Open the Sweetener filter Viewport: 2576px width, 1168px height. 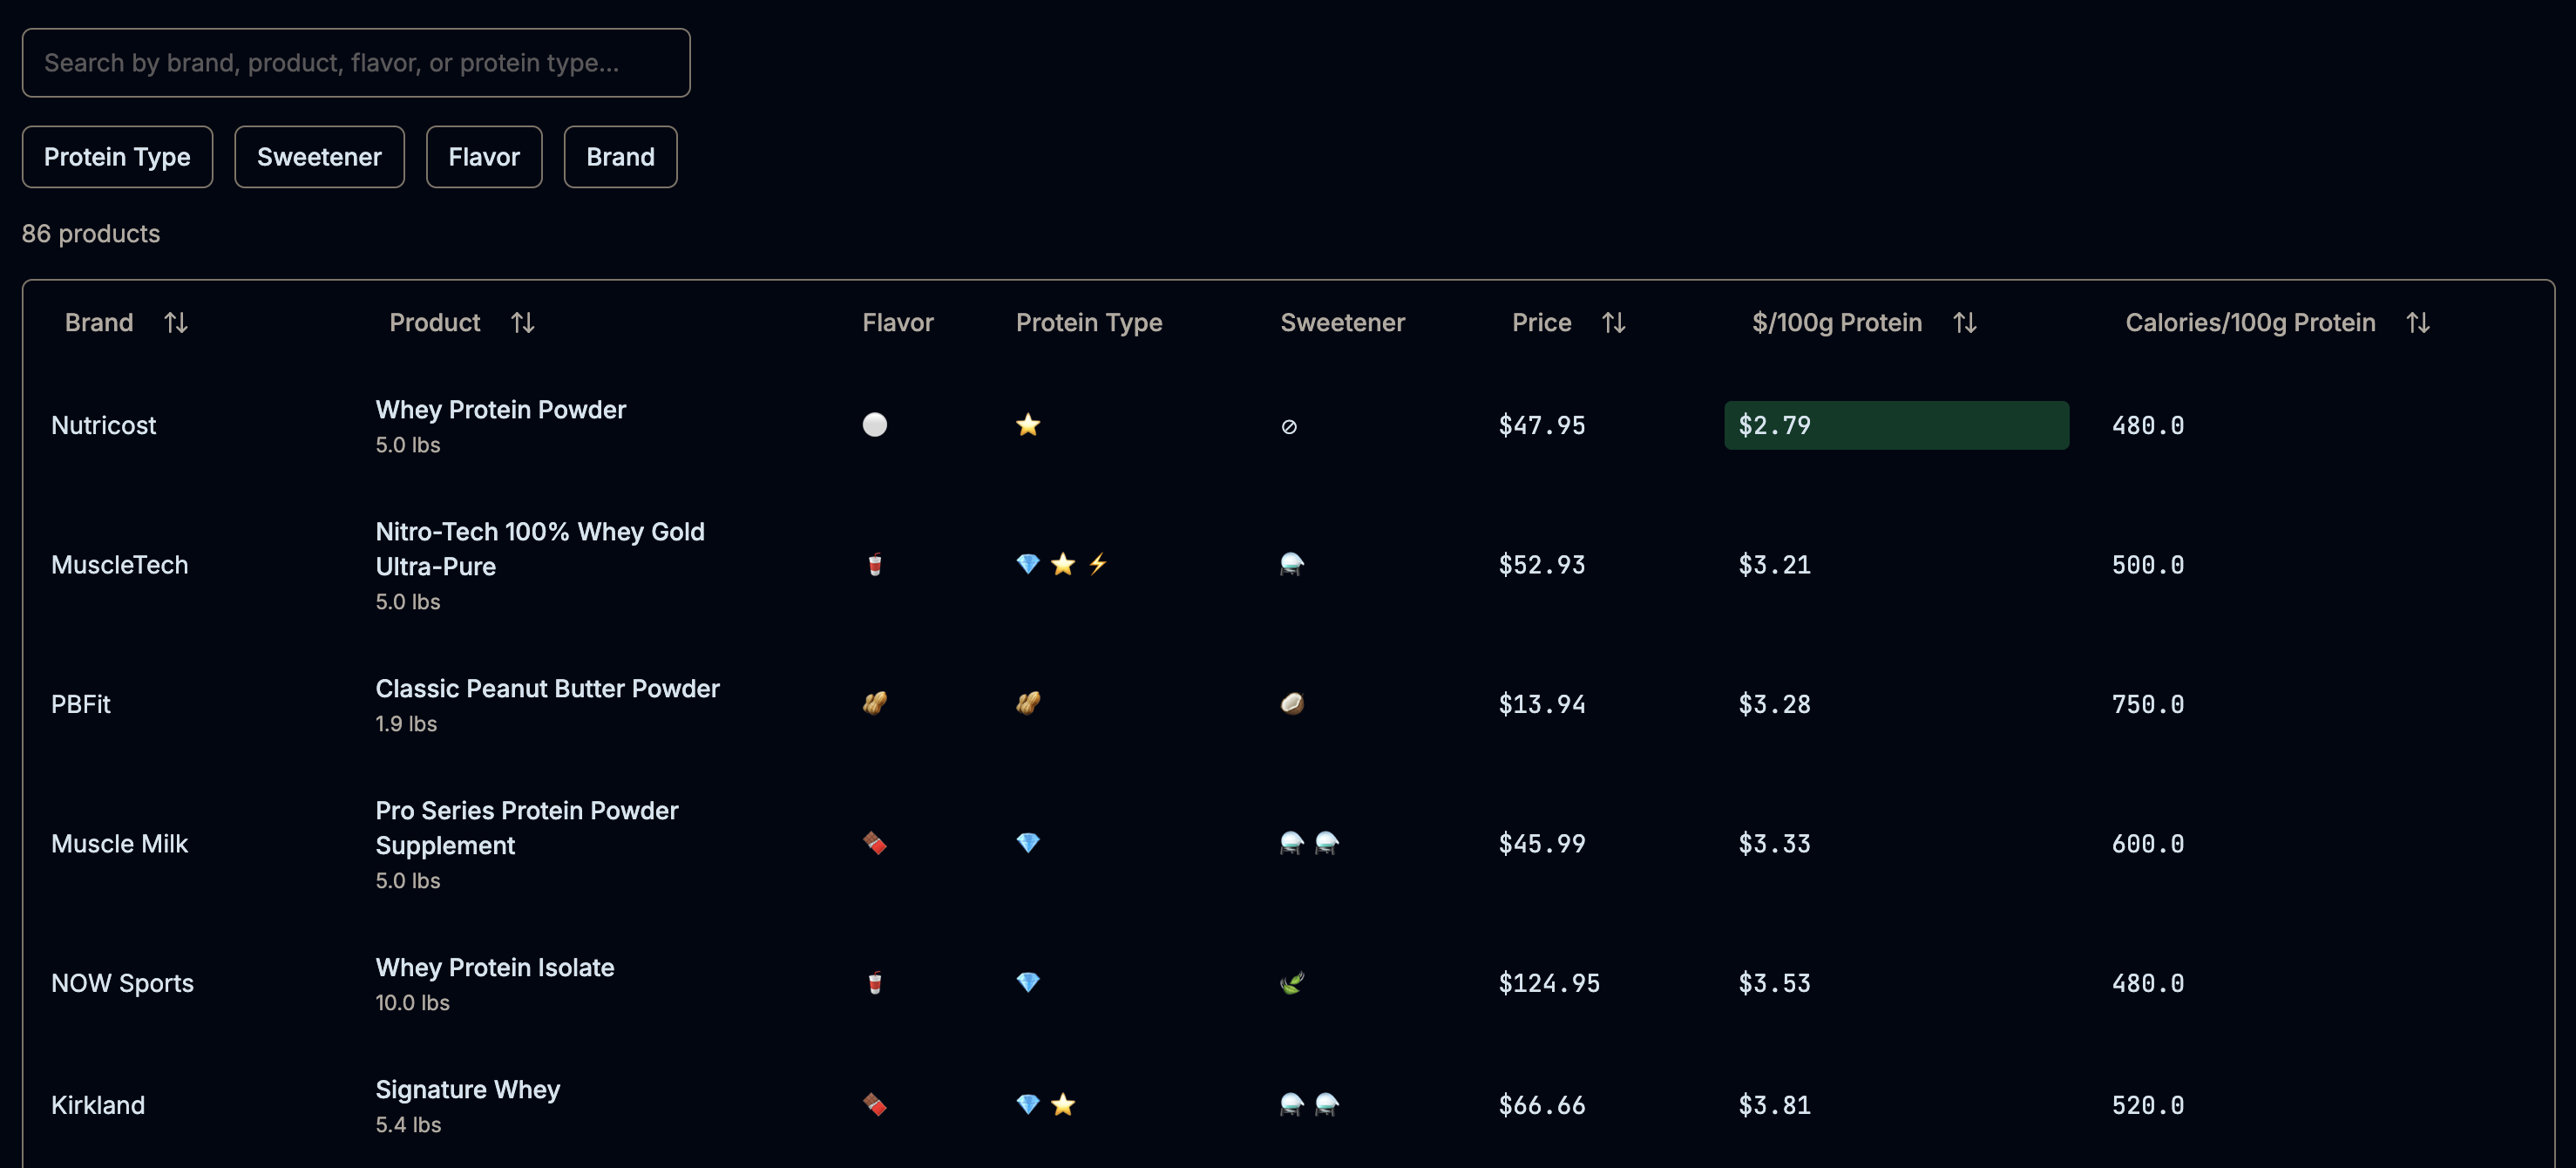[319, 156]
